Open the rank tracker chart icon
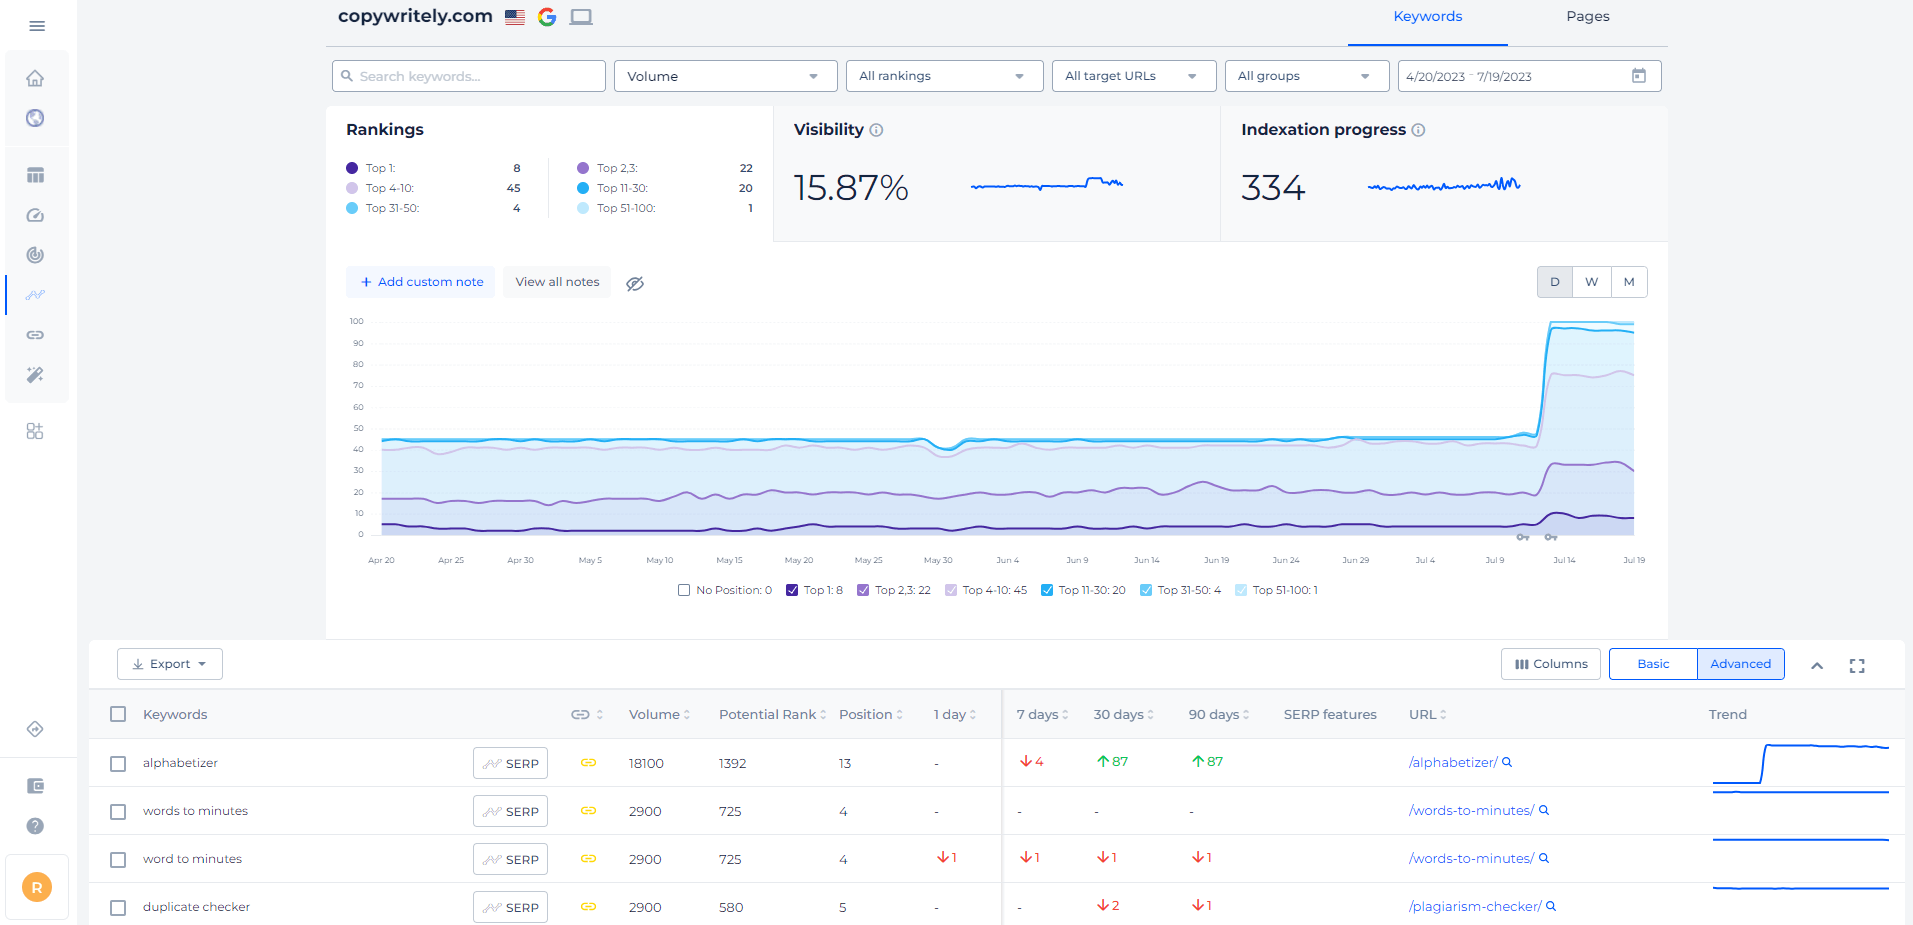The width and height of the screenshot is (1913, 925). tap(35, 295)
